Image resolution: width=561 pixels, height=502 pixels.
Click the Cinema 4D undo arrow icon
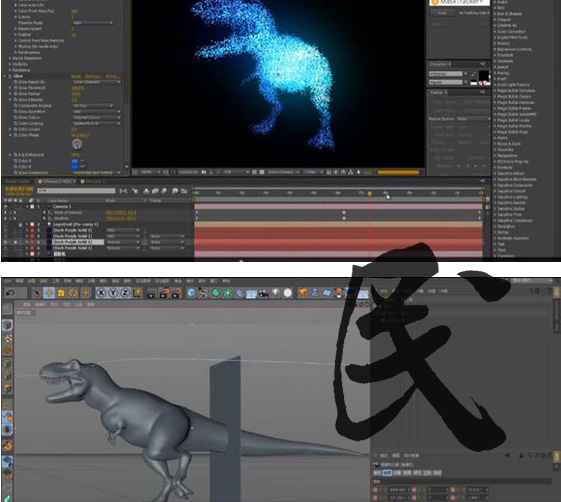(x=10, y=293)
